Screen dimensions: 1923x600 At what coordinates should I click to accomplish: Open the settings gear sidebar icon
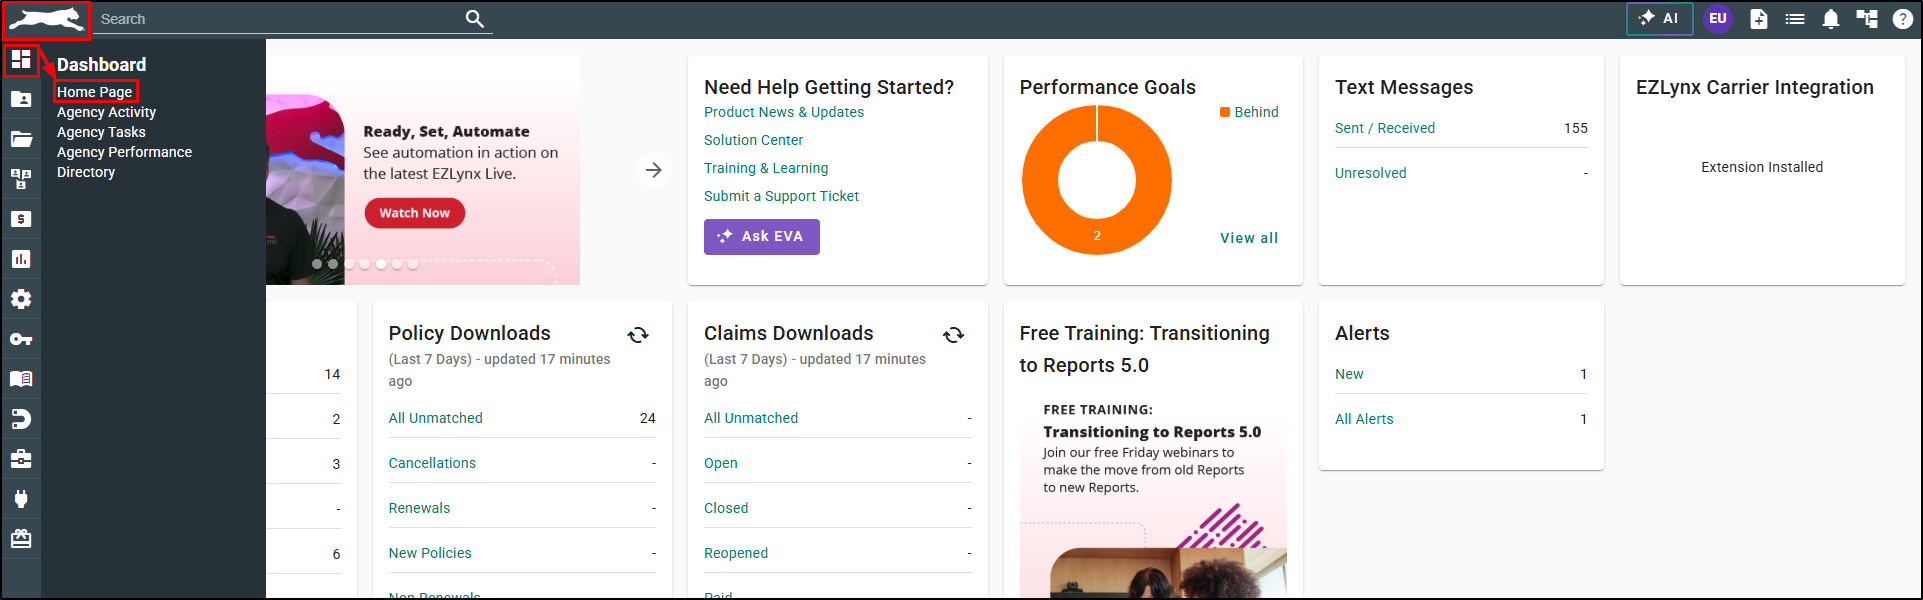(x=21, y=299)
